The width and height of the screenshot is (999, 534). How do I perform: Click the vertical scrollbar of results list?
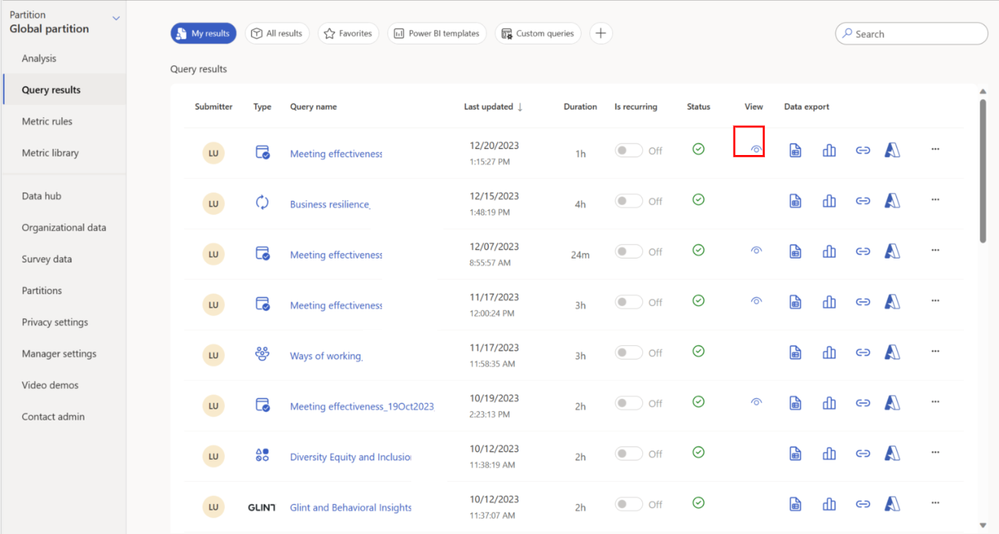982,170
